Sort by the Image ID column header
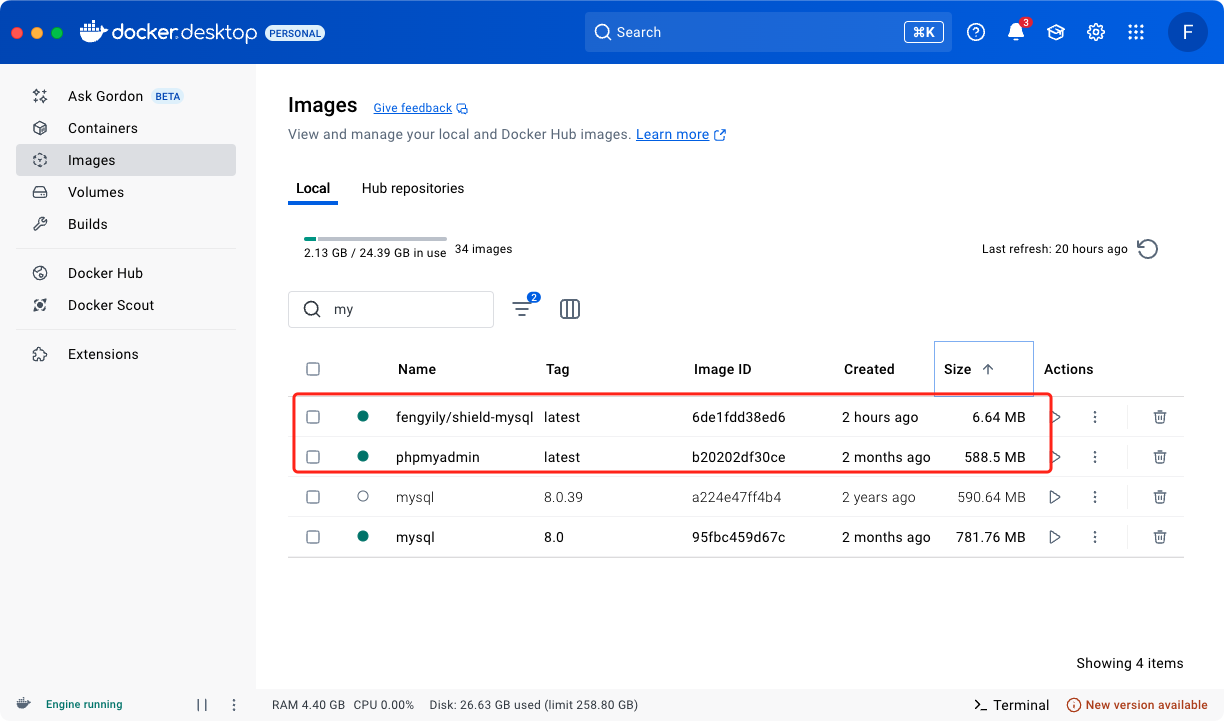Image resolution: width=1224 pixels, height=721 pixels. coord(722,369)
